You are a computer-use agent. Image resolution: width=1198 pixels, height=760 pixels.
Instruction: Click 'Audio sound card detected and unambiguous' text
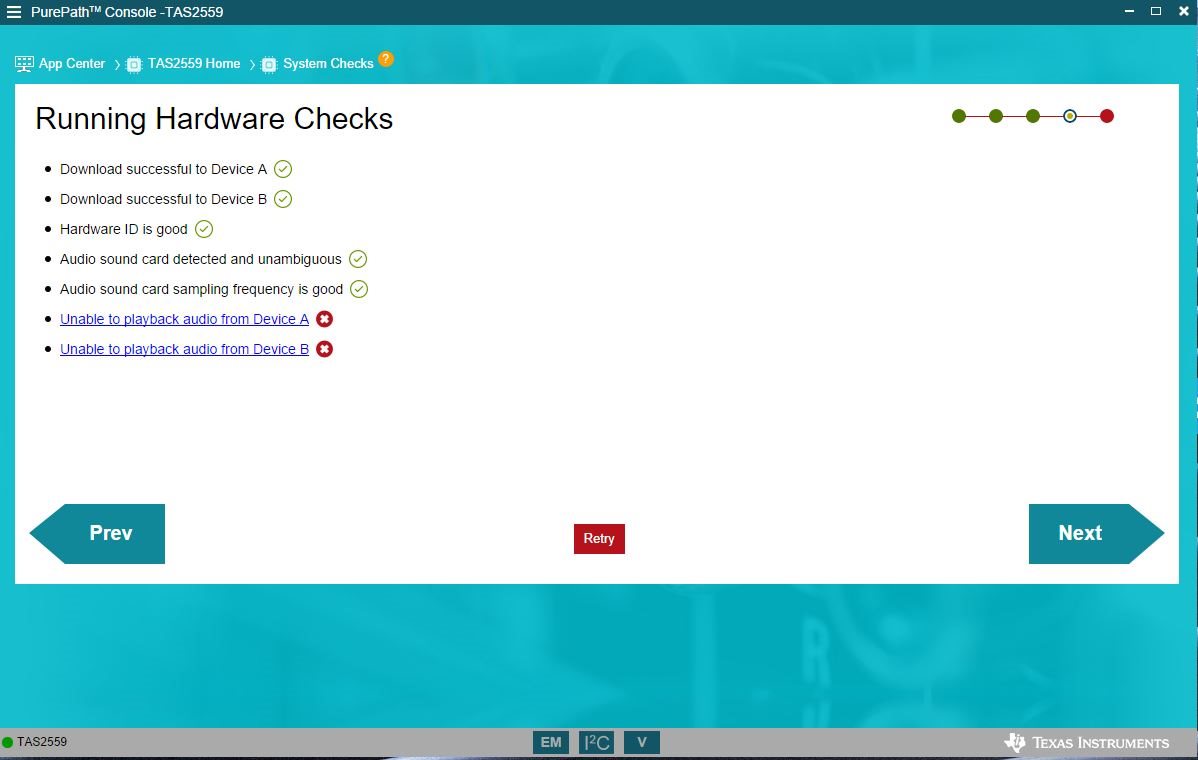point(201,260)
